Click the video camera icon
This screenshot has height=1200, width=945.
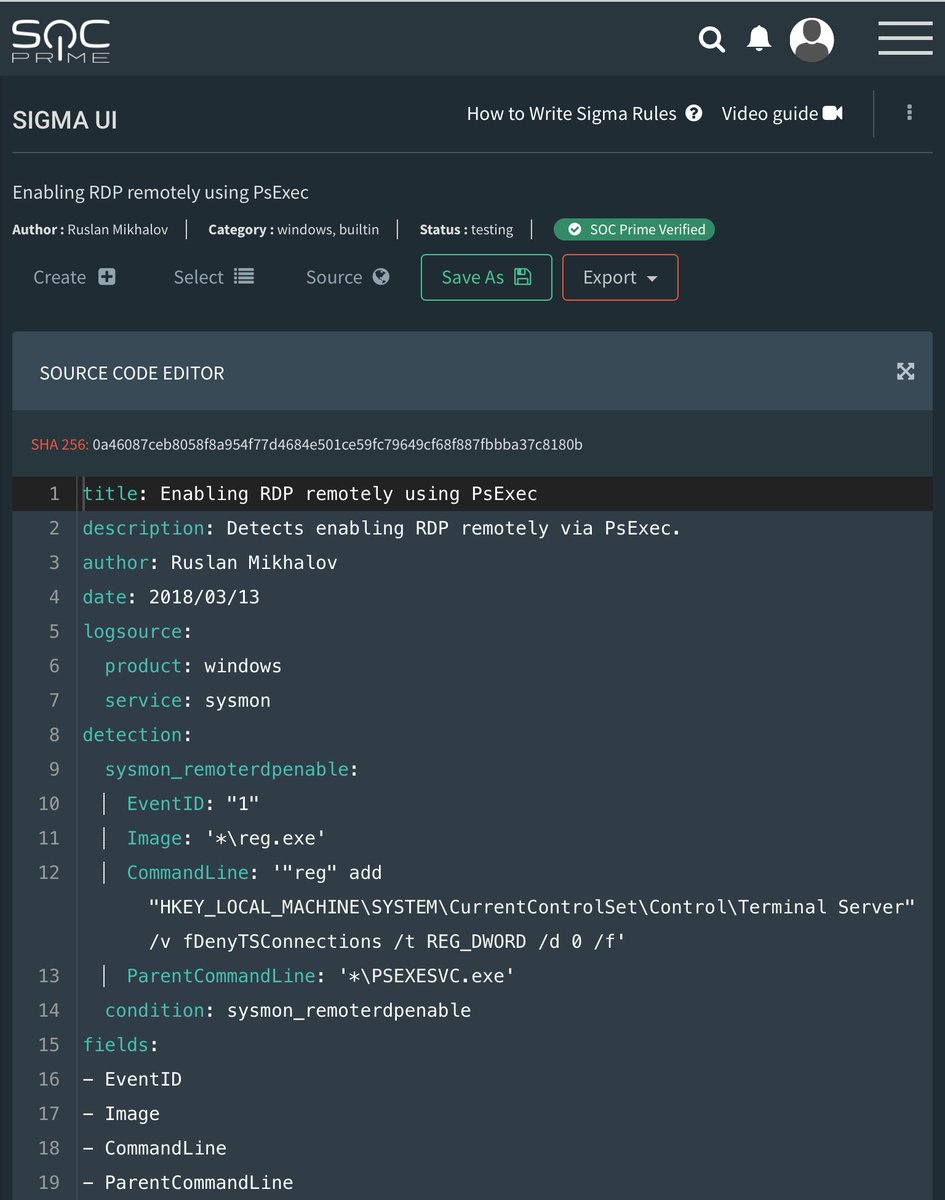tap(833, 113)
